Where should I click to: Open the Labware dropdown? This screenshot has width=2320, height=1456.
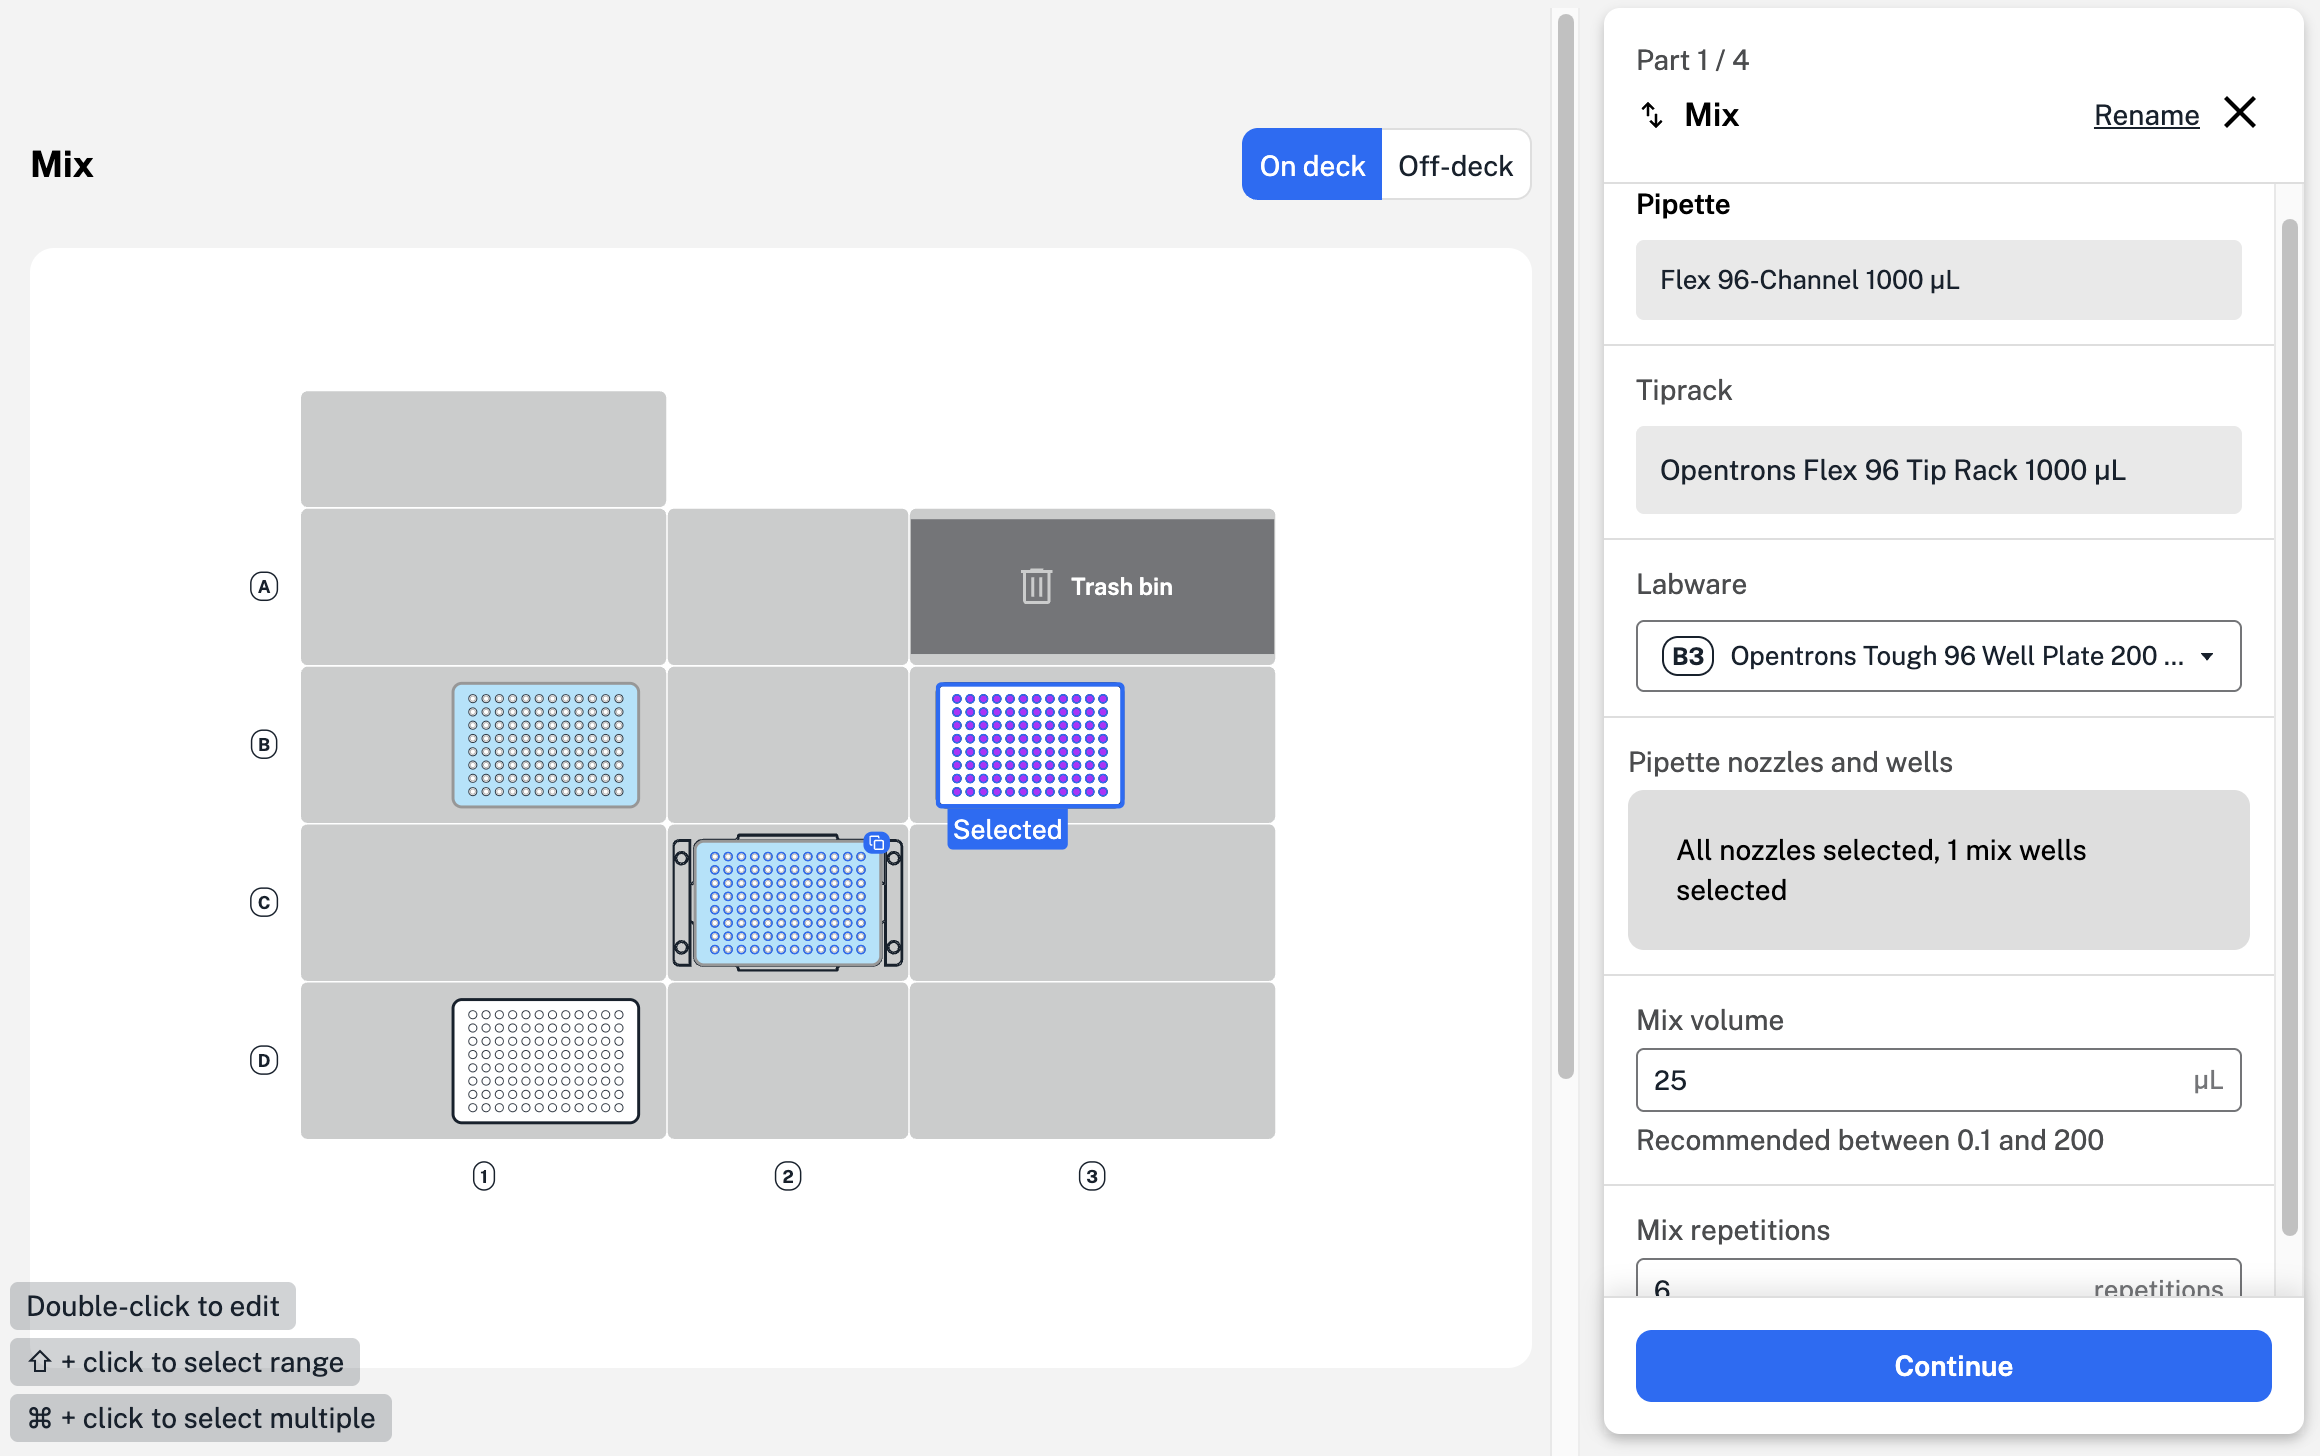click(x=1937, y=656)
